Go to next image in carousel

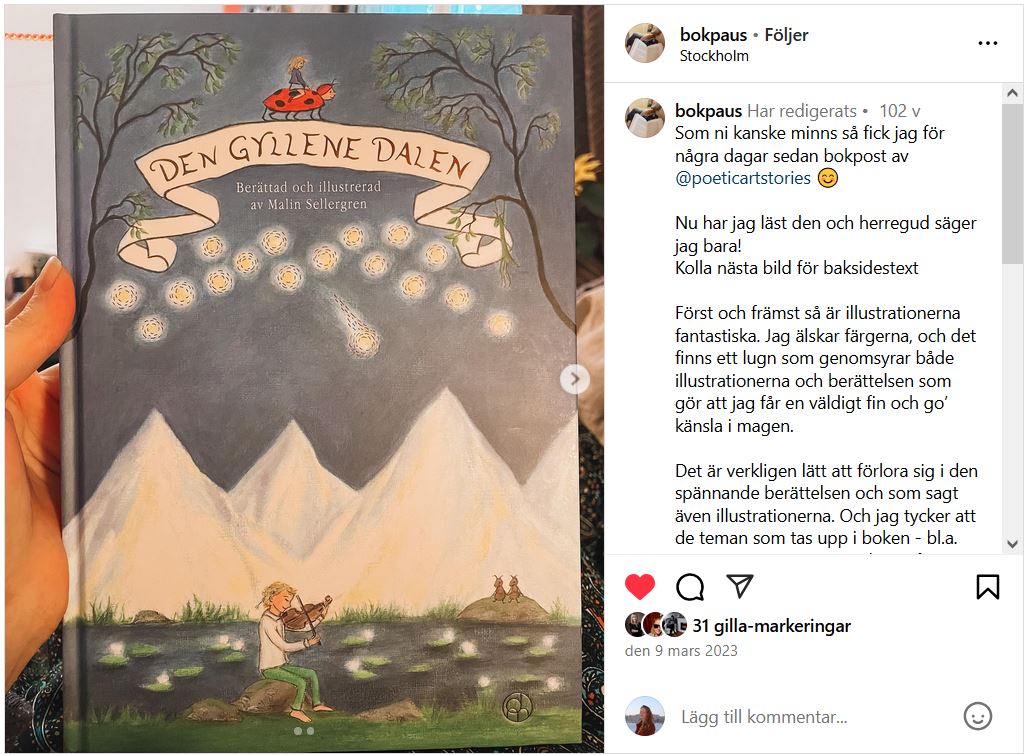575,379
